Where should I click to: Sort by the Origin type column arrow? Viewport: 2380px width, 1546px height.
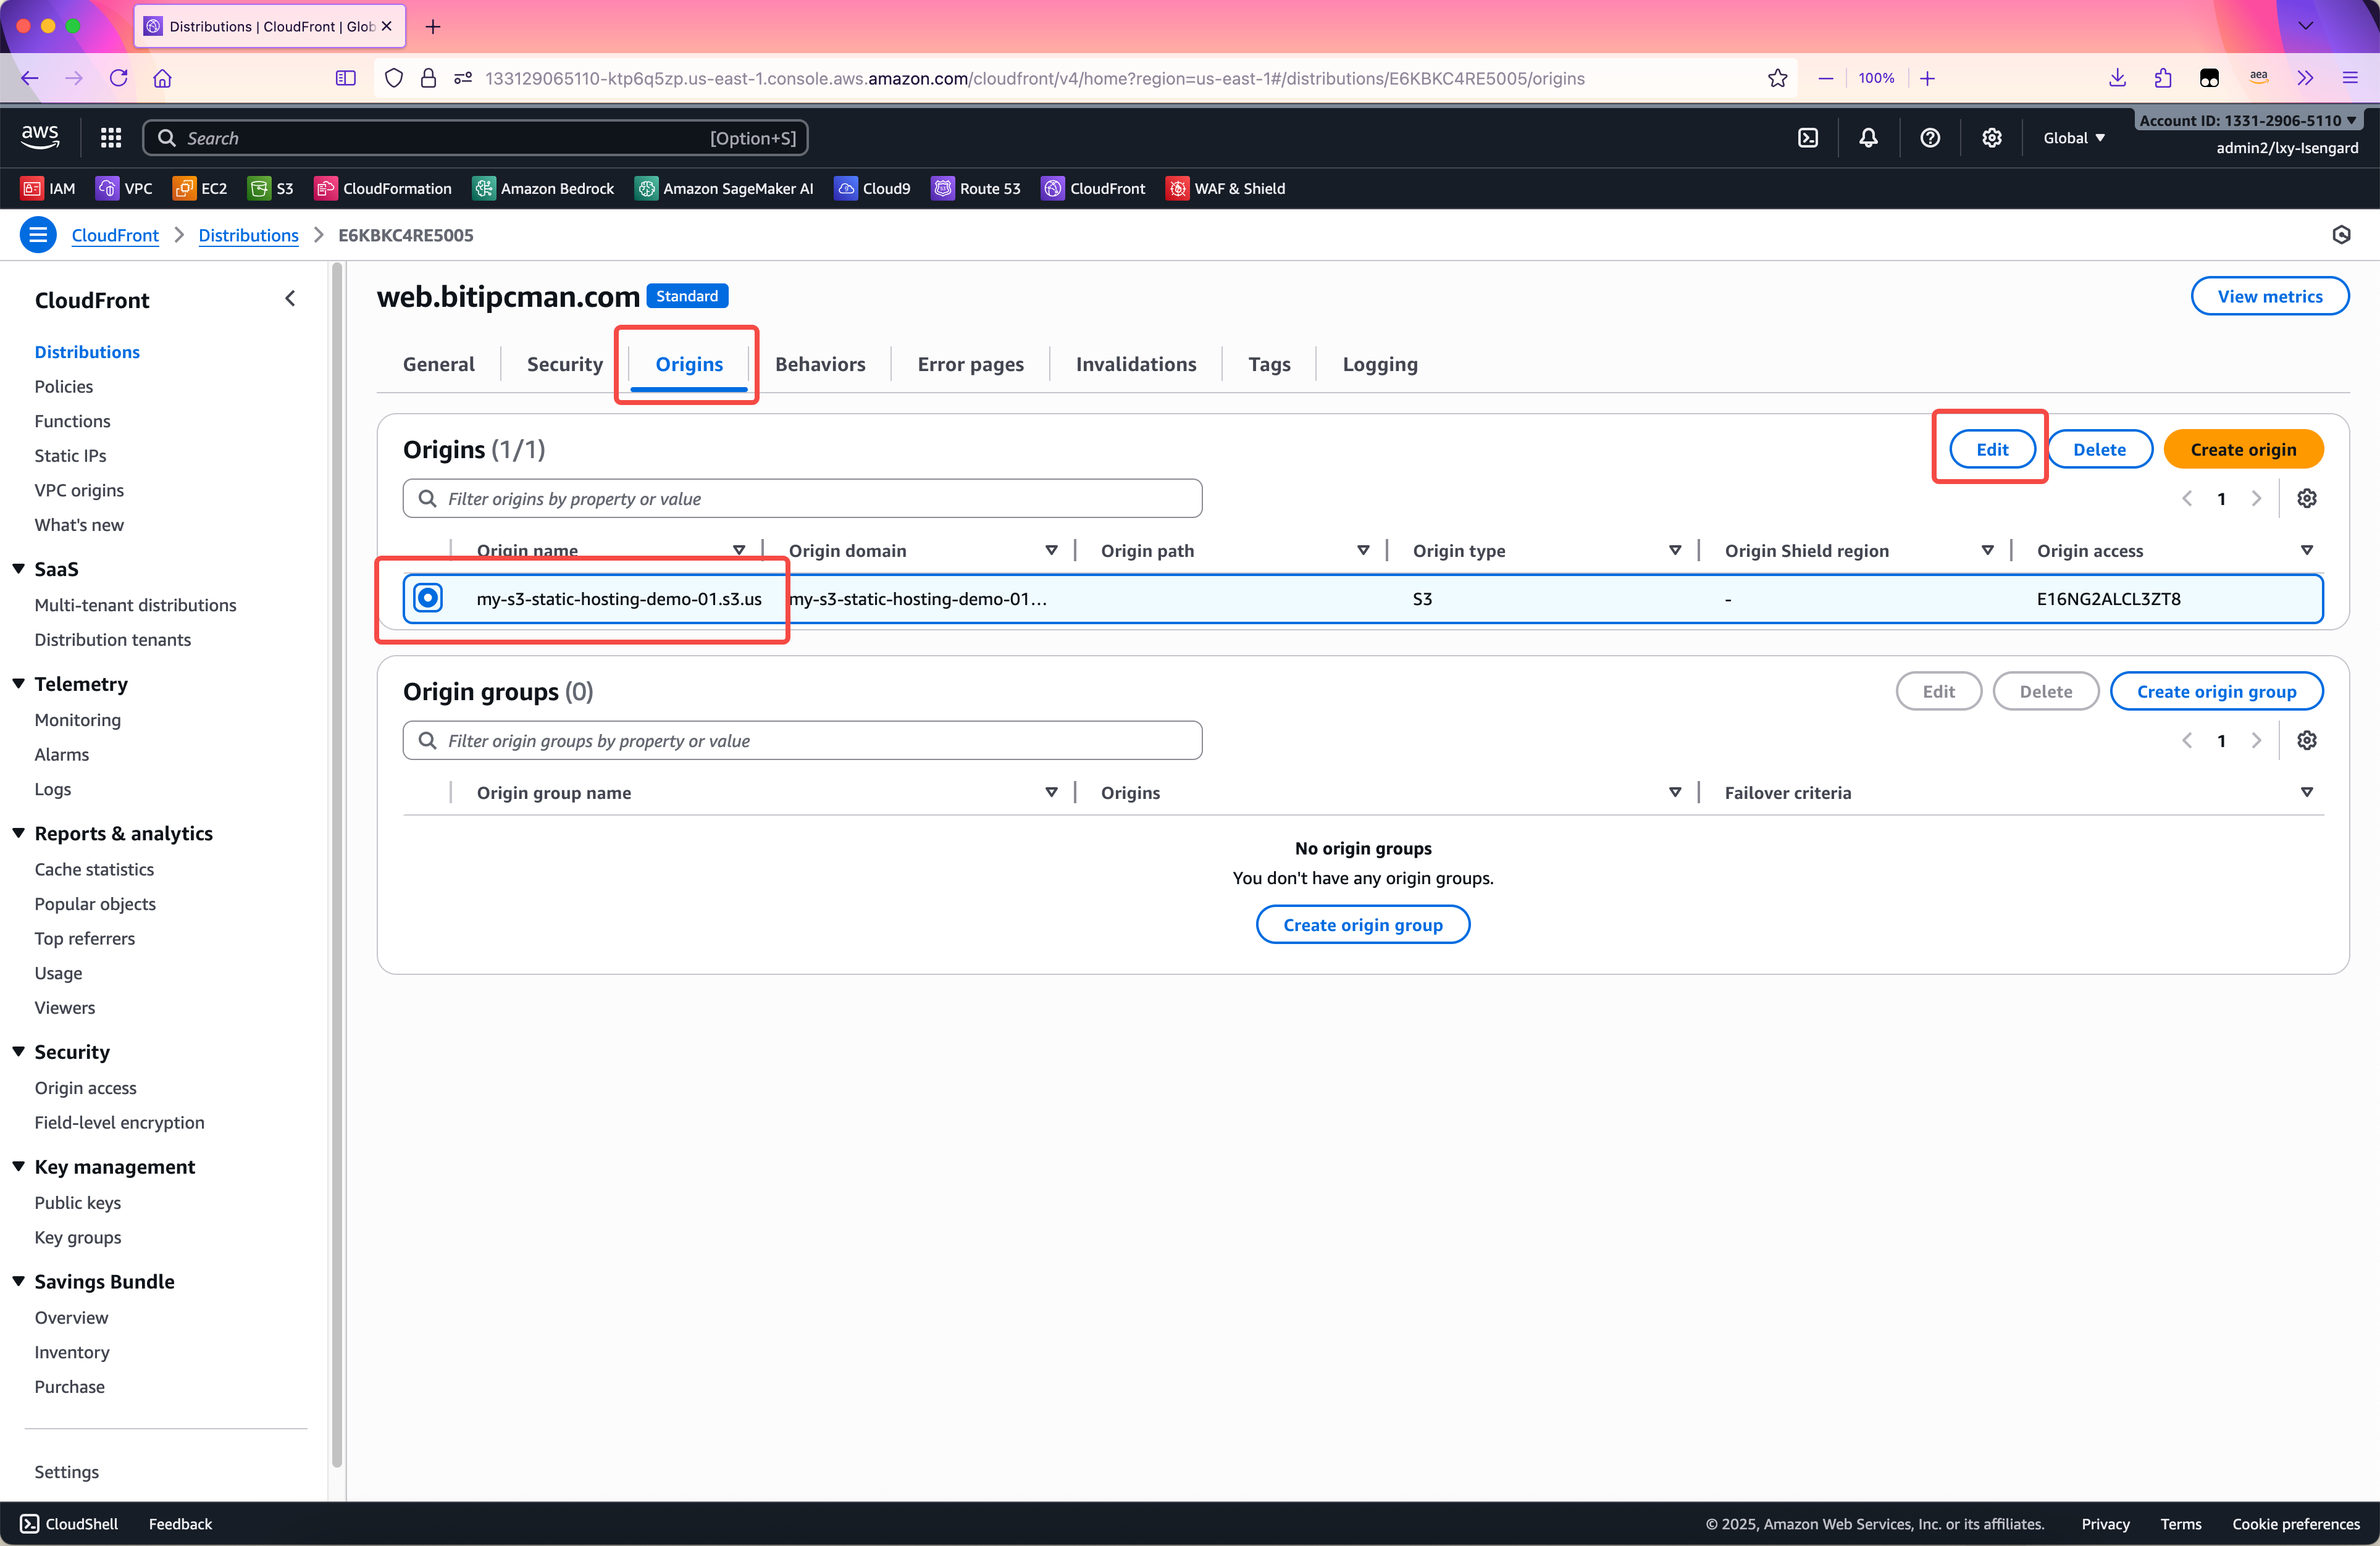(1675, 550)
